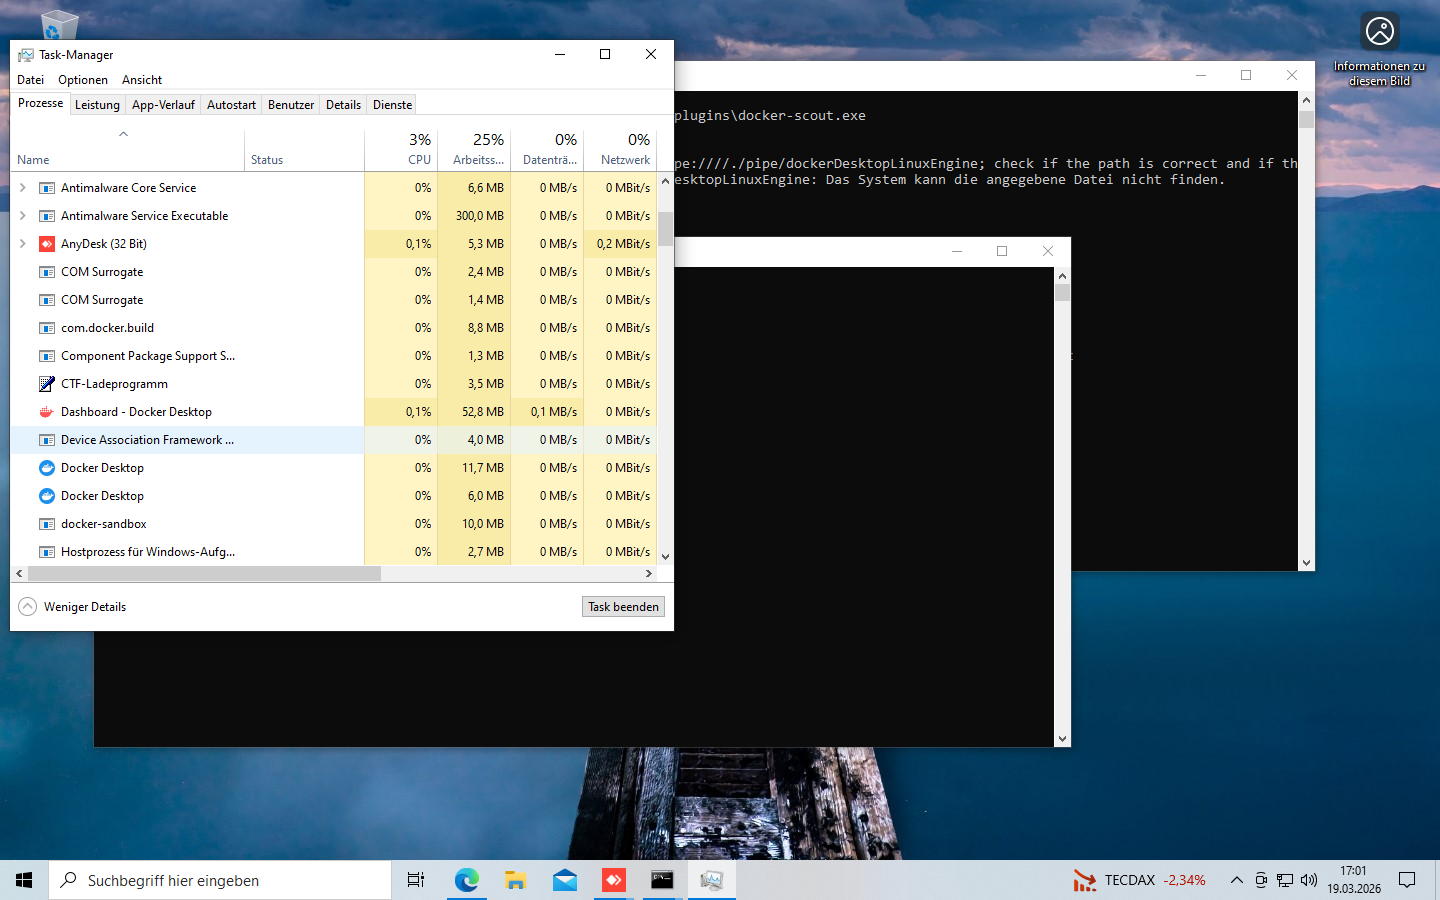Select the Docker Desktop row using 6,0 MB
Viewport: 1440px width, 900px height.
coord(334,496)
